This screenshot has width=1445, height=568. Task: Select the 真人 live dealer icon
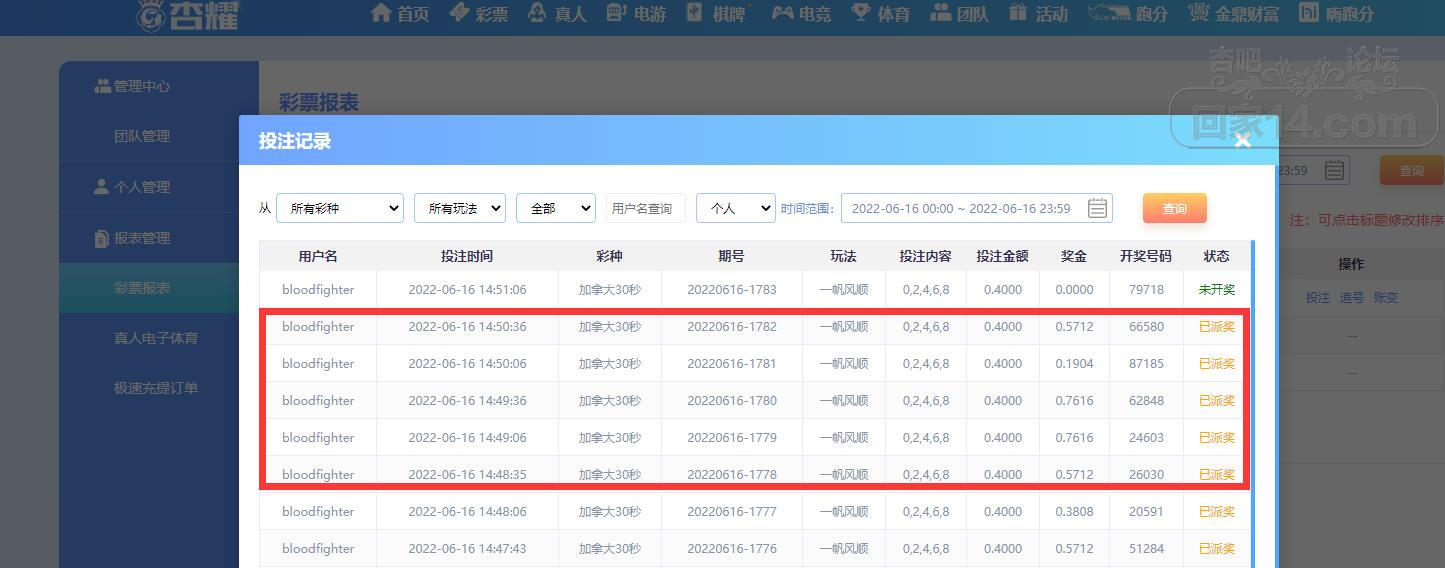coord(537,13)
